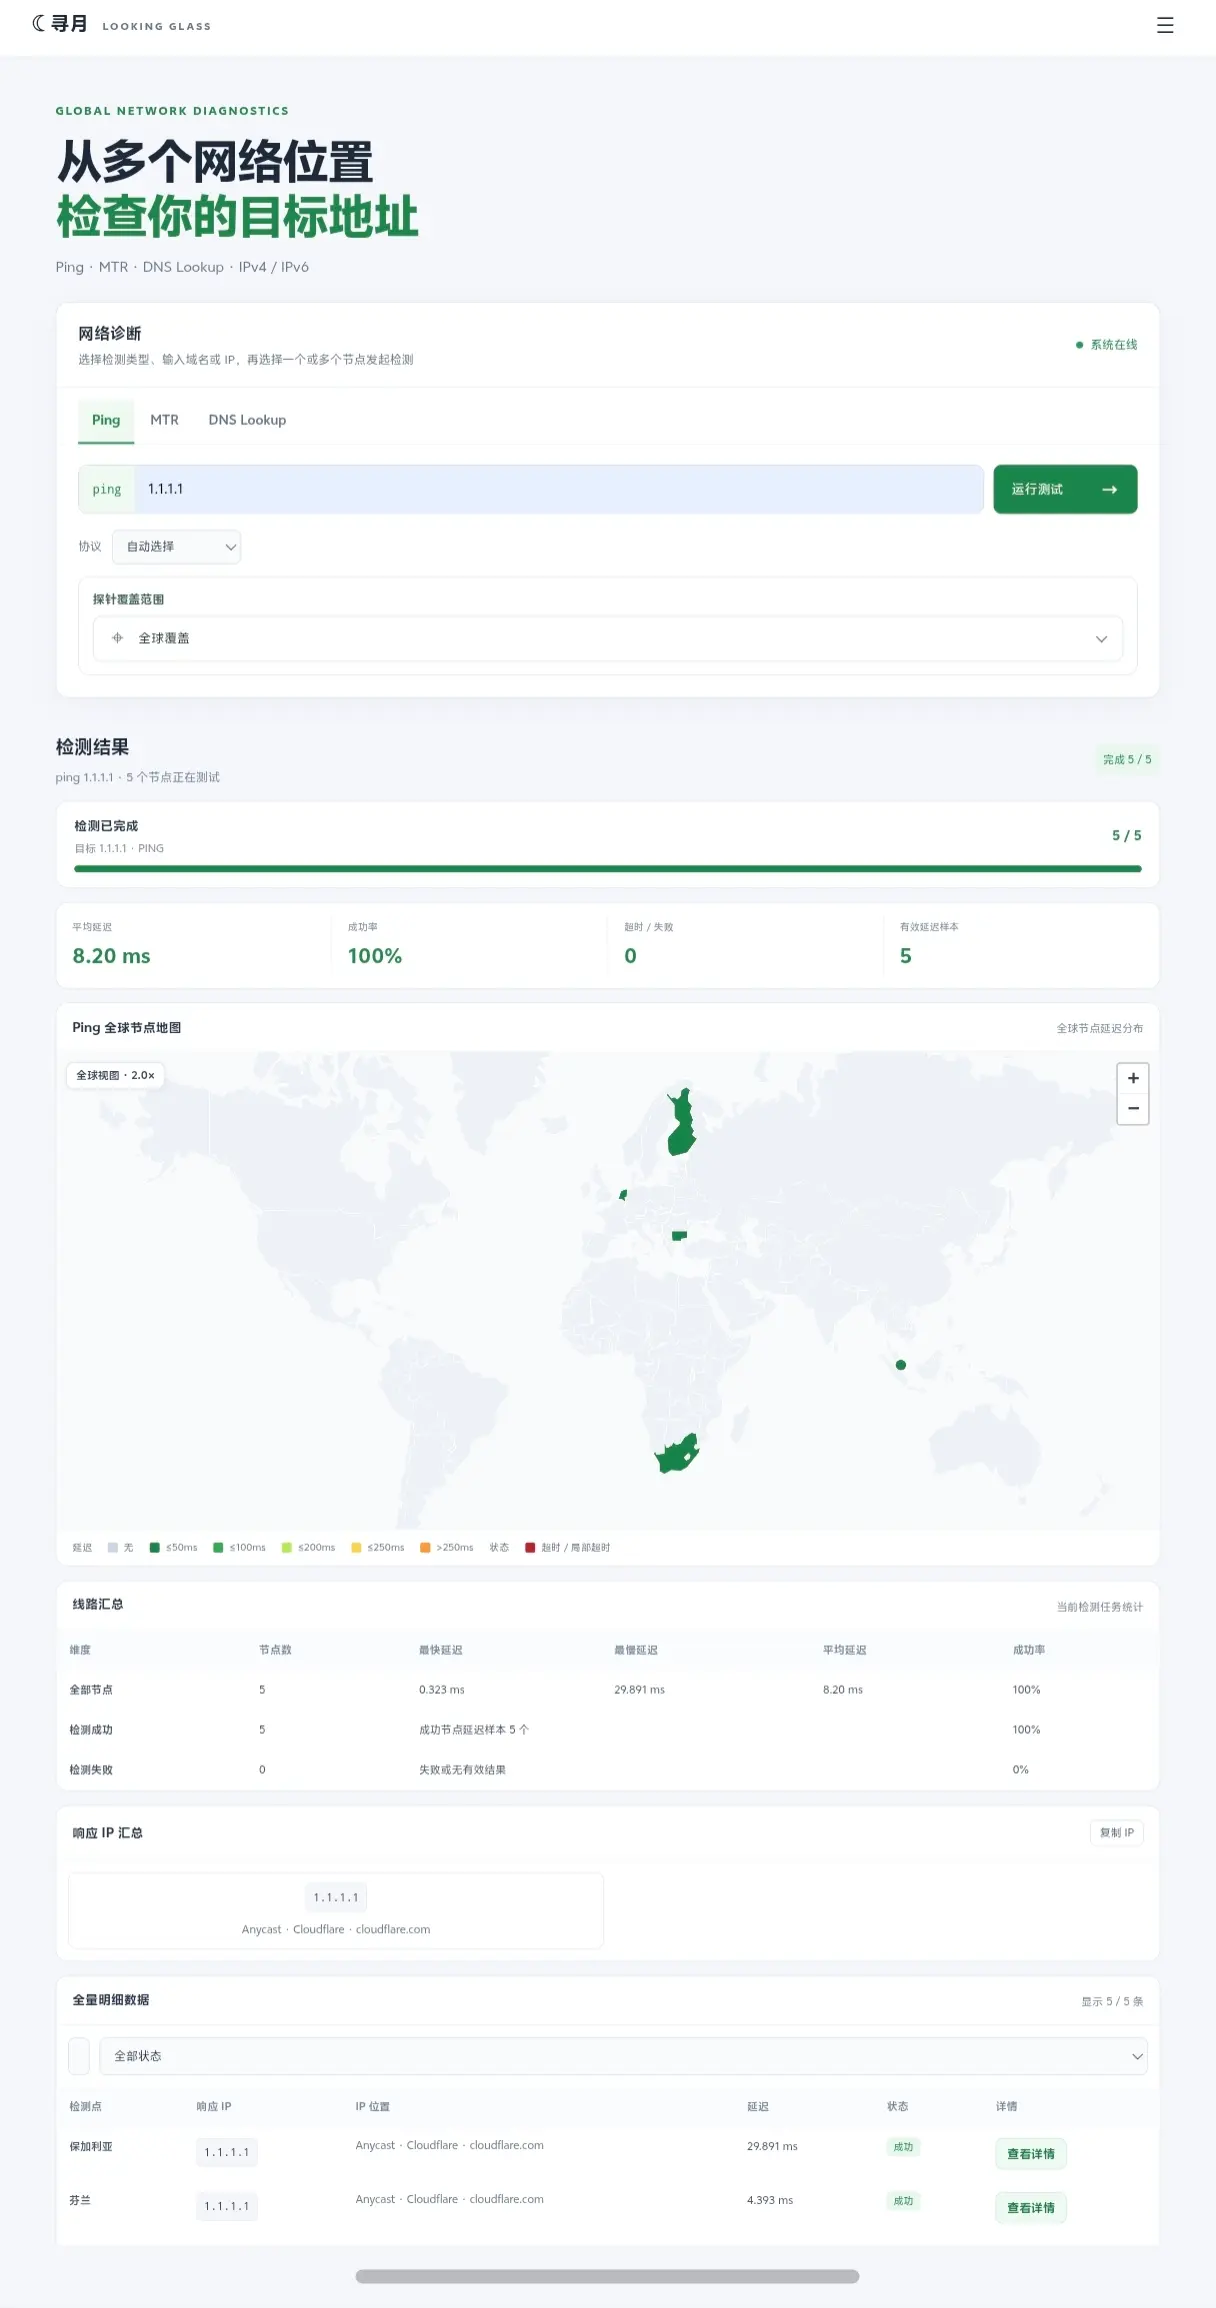1216x2308 pixels.
Task: Switch to the DNS Lookup tab
Action: tap(247, 420)
